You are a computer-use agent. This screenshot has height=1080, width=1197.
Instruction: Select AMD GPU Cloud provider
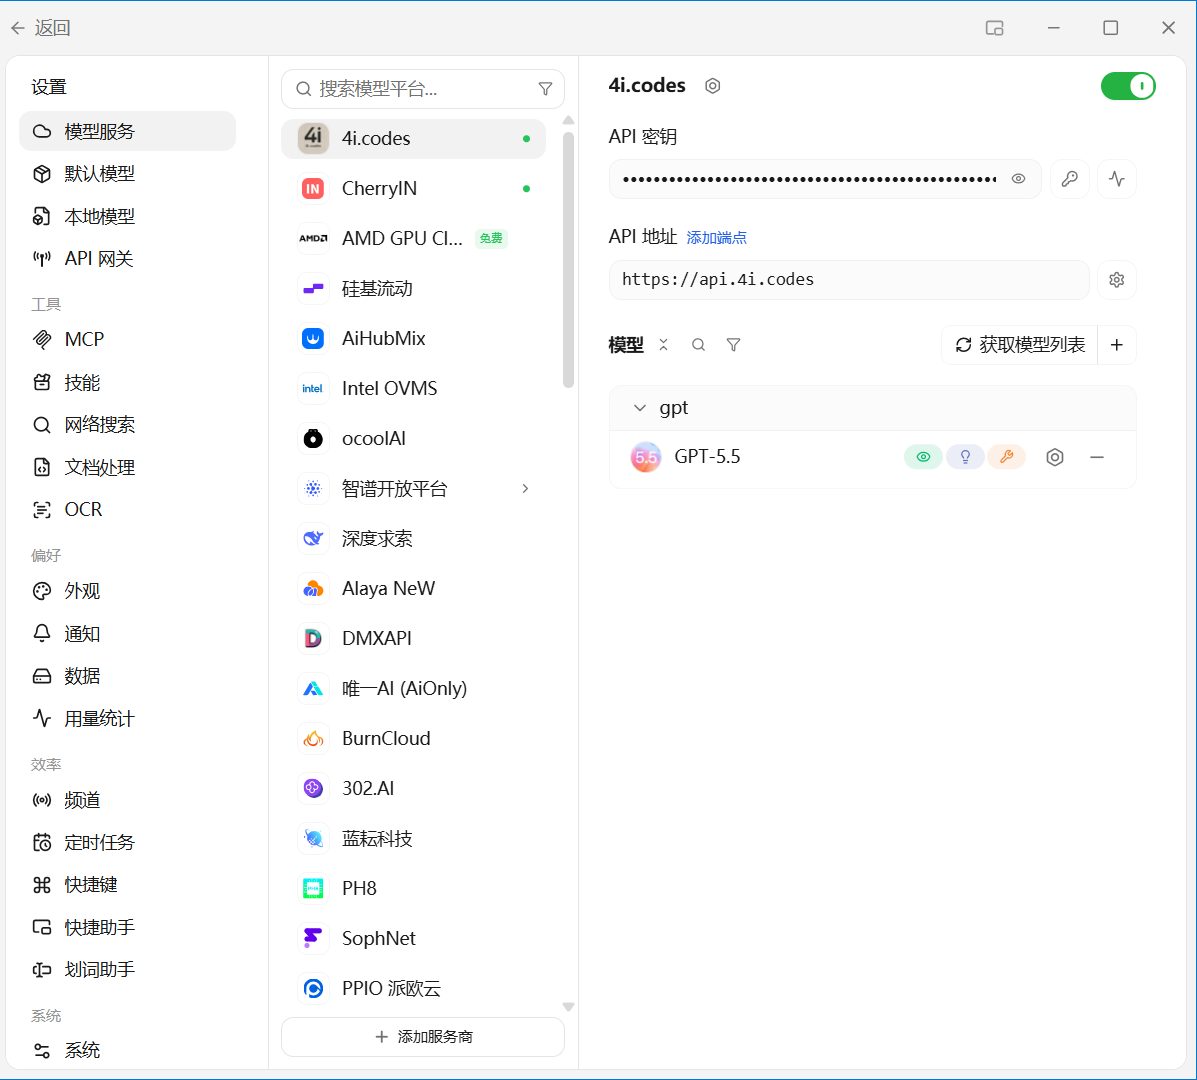[x=413, y=239]
